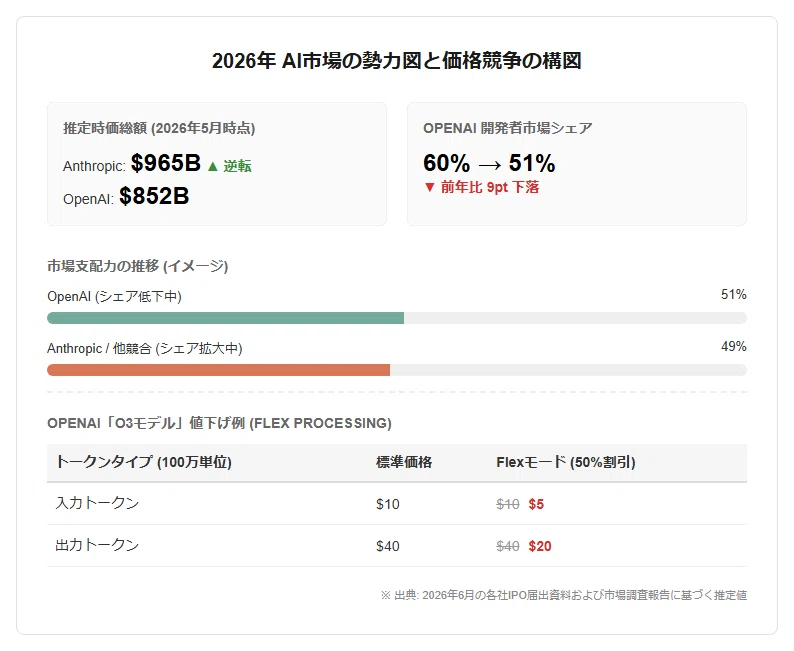Screen dimensions: 794x651
Task: Select the Anthropic $965B valuation figure
Action: click(x=166, y=163)
